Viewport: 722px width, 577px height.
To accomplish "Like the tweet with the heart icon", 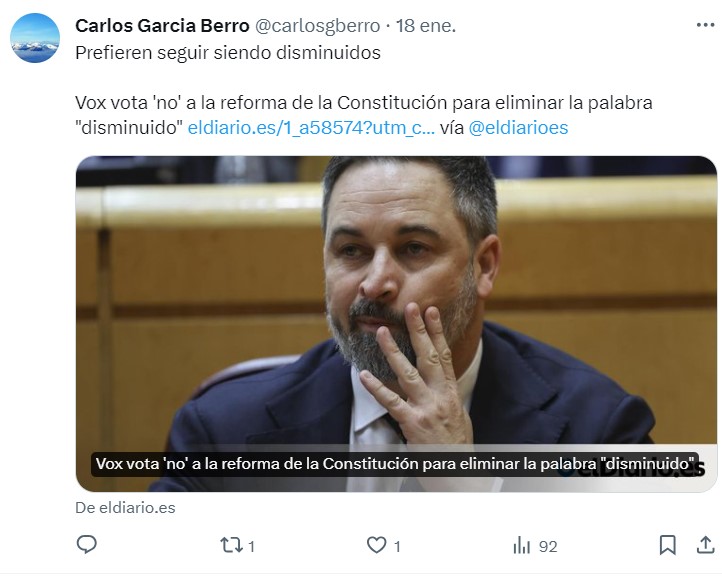I will [x=376, y=545].
